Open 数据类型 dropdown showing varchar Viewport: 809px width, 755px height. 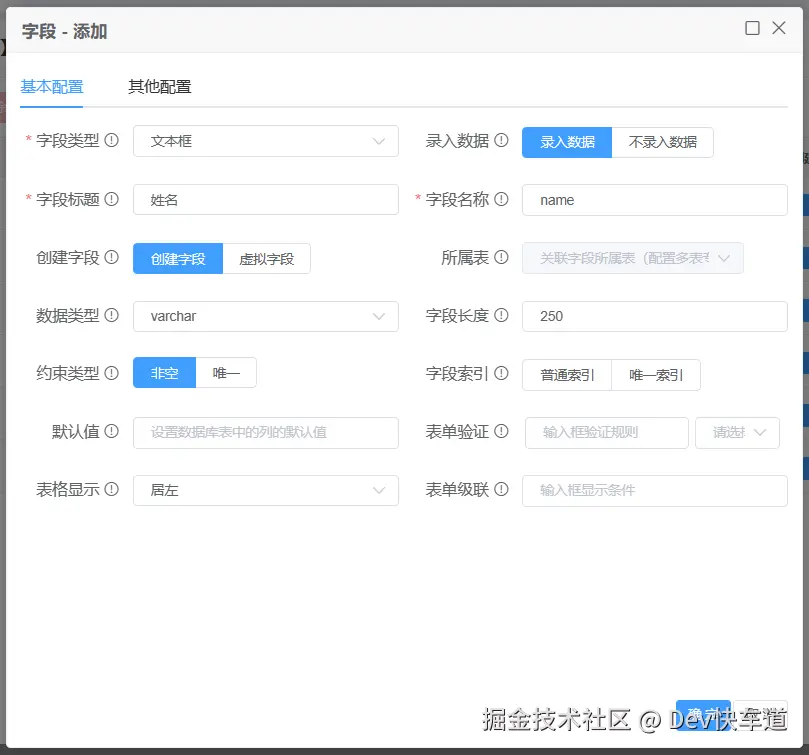point(266,316)
